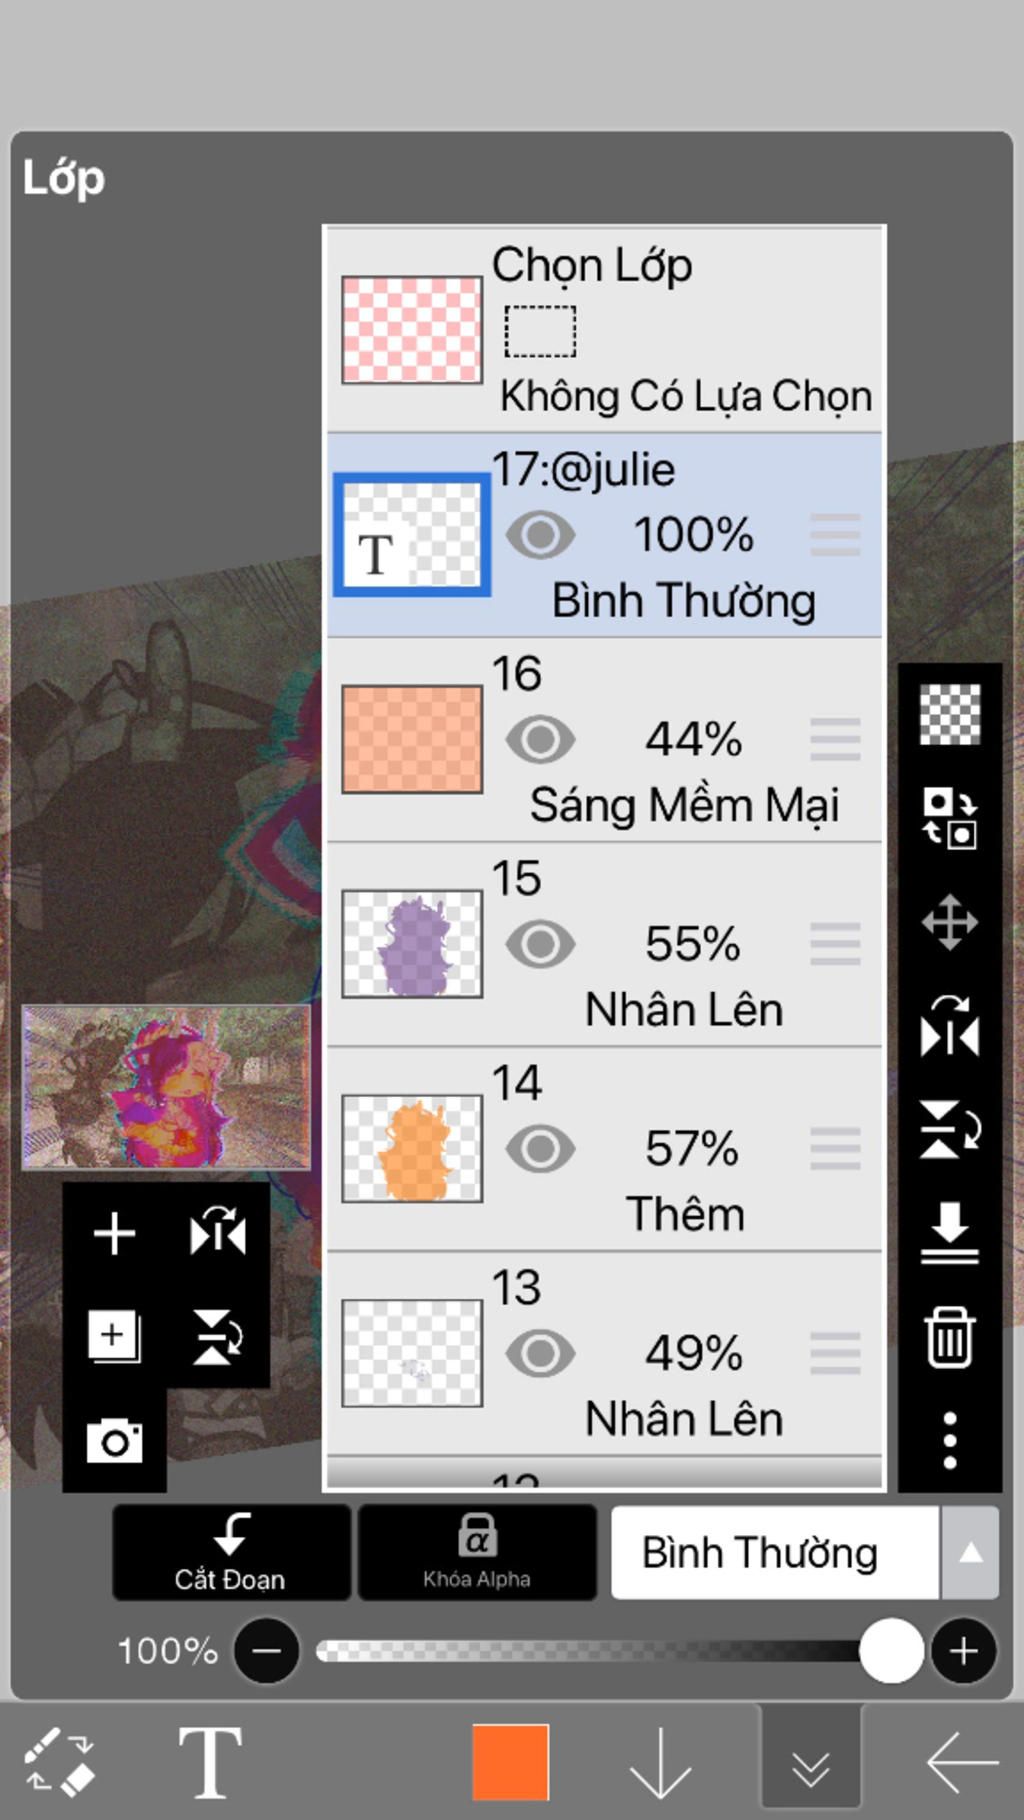Select the move layer arrows icon

949,921
